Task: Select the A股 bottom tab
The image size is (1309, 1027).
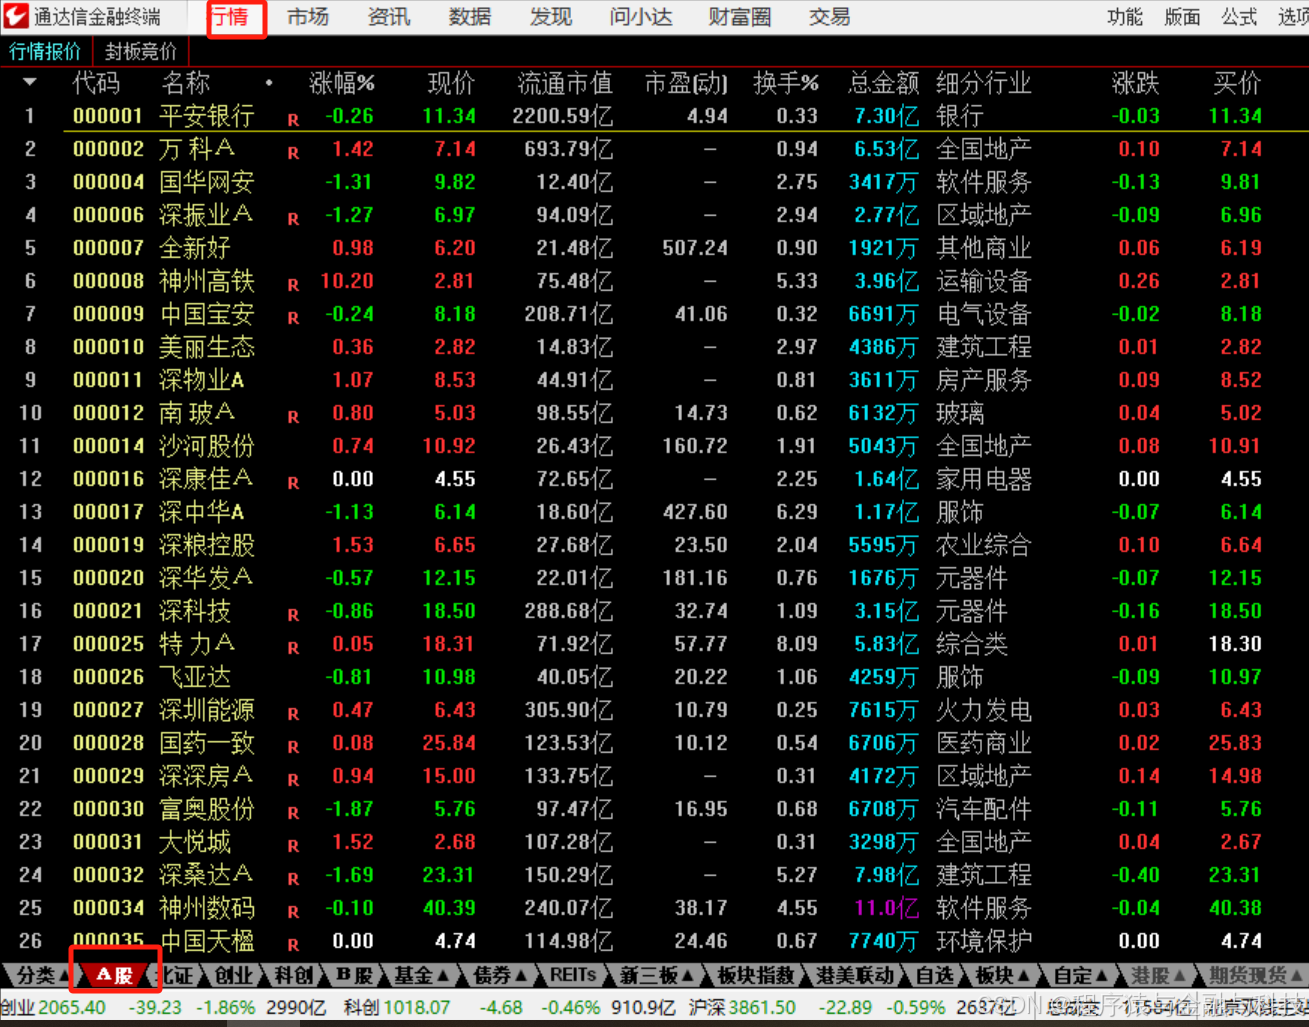Action: click(115, 975)
